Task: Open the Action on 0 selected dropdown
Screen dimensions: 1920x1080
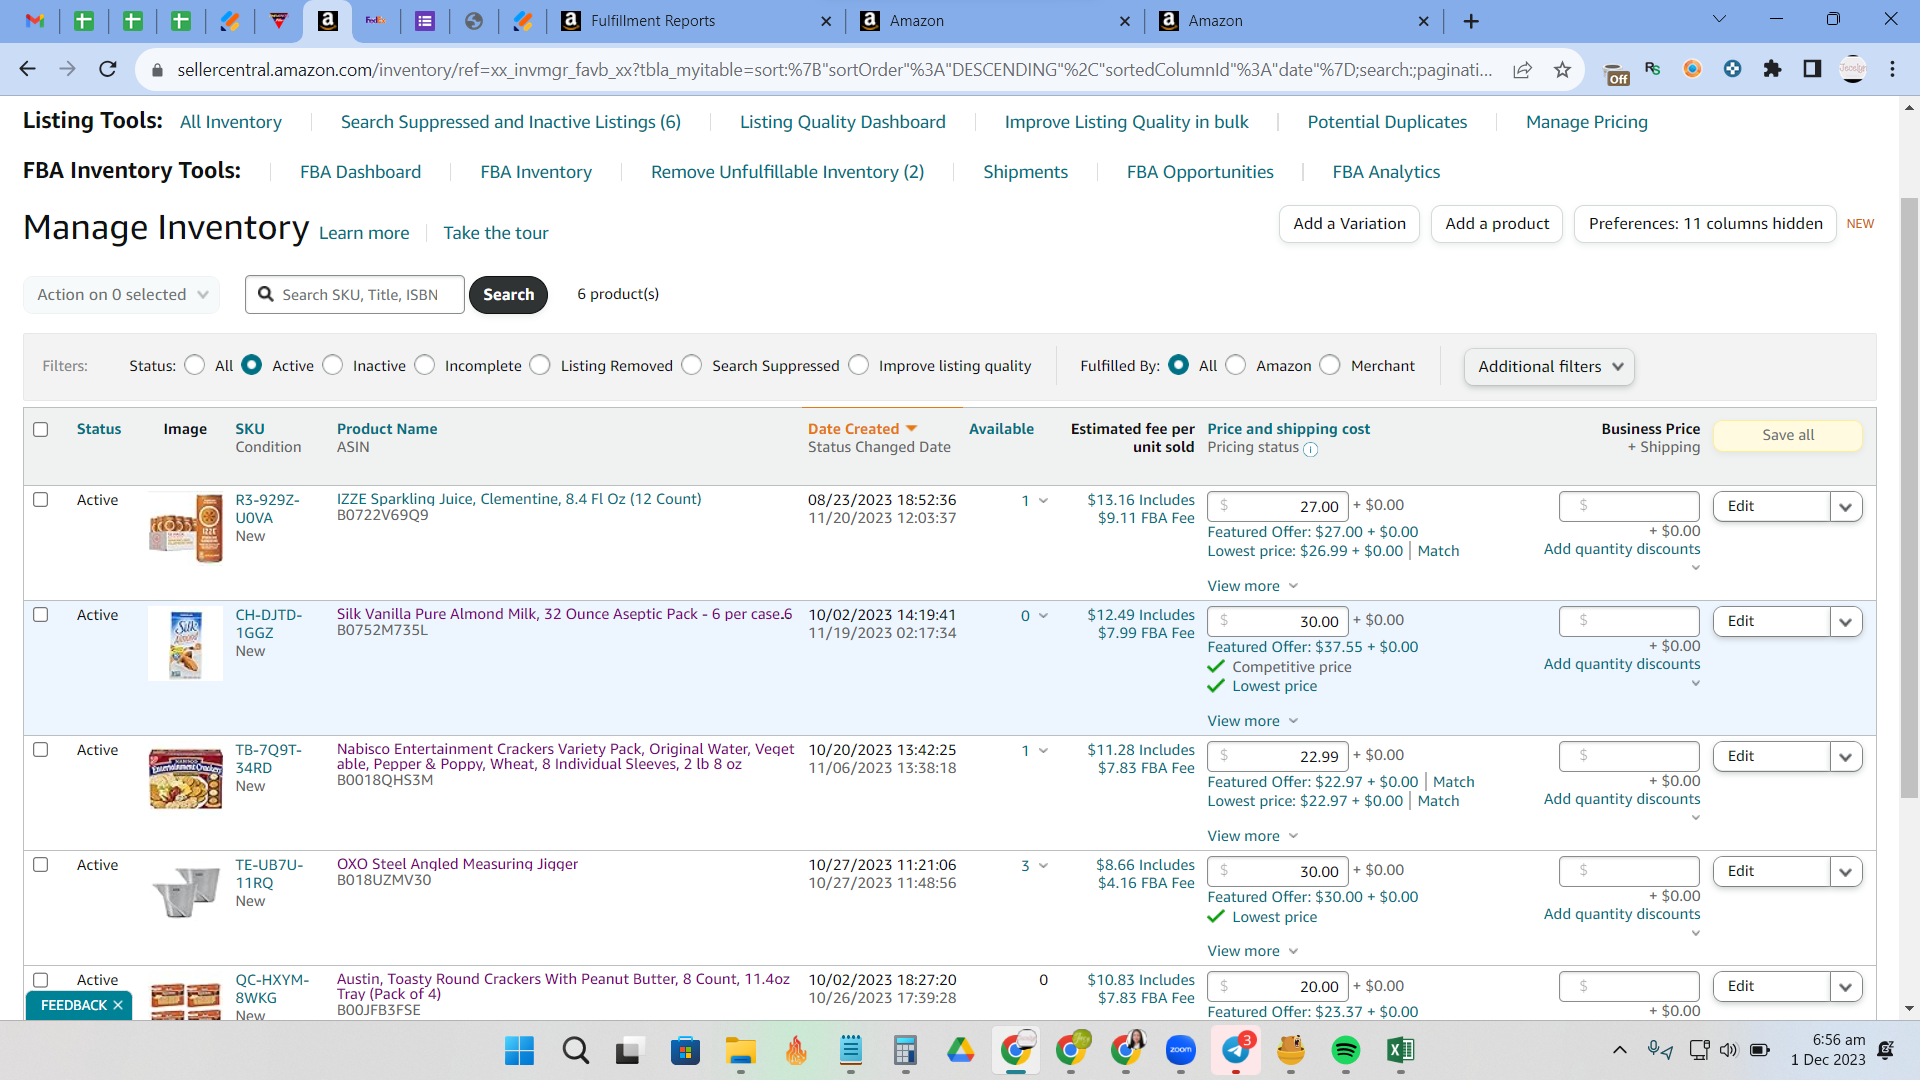Action: click(x=122, y=294)
